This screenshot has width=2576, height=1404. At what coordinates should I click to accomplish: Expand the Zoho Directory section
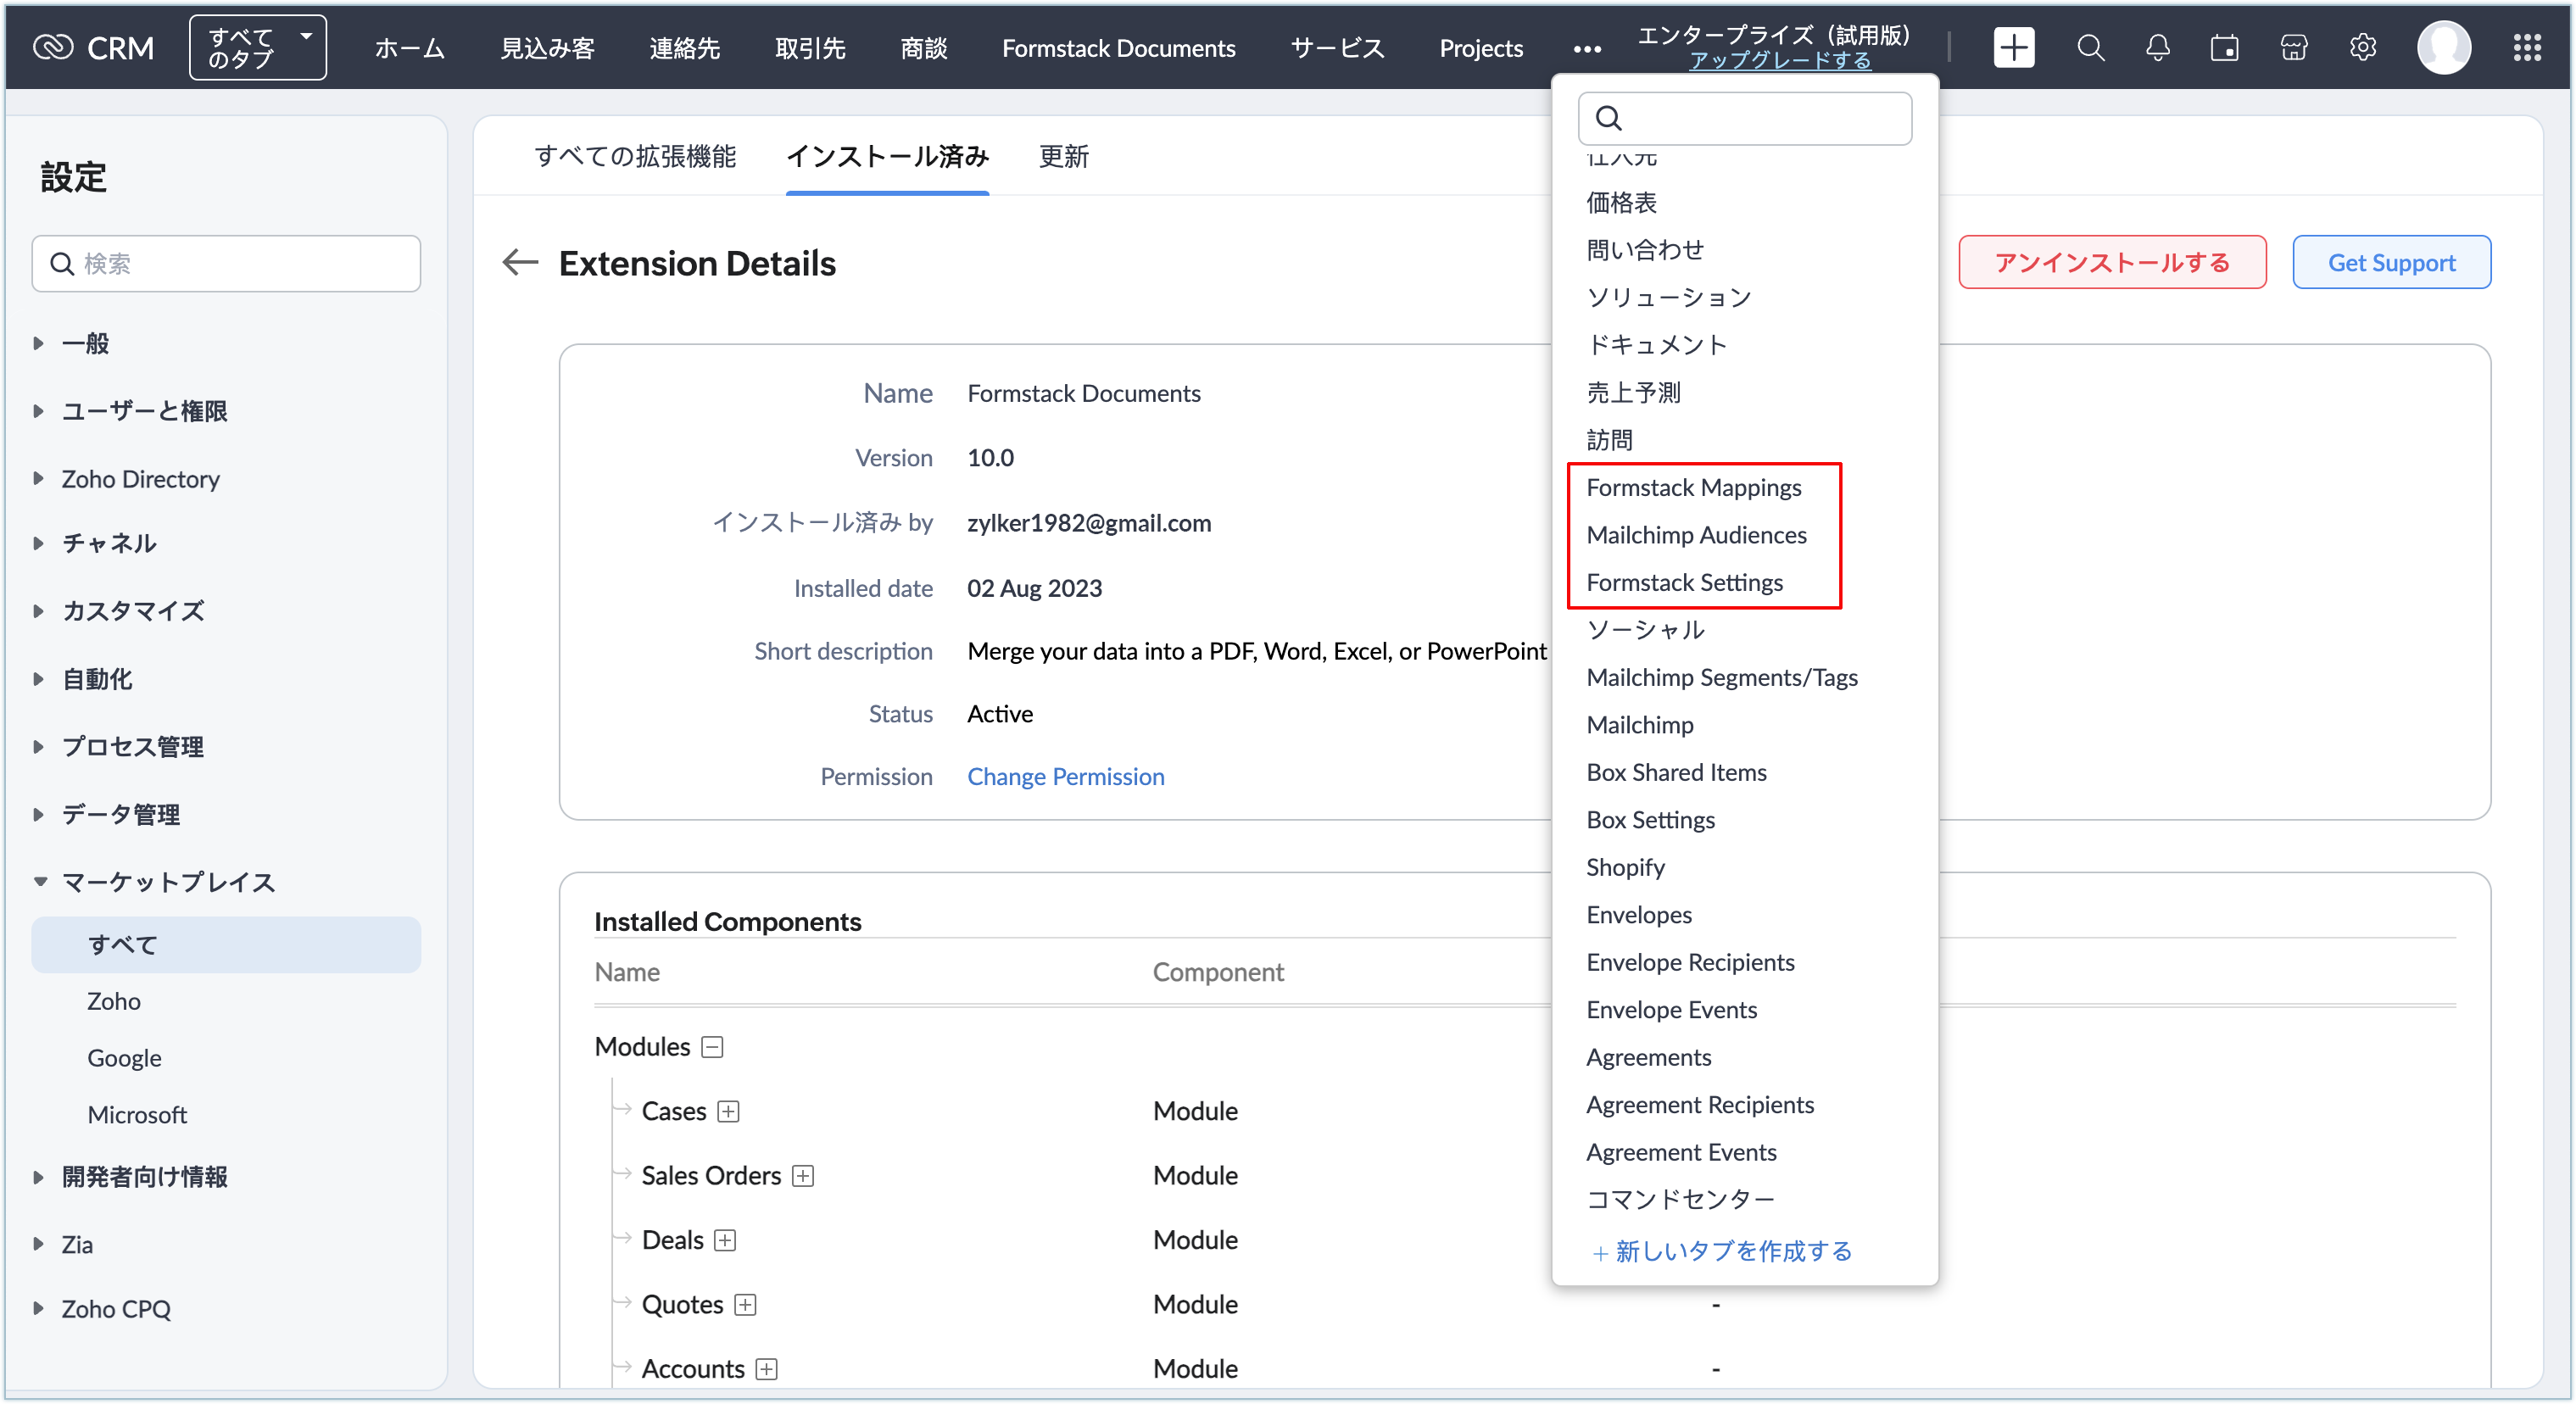pos(38,479)
